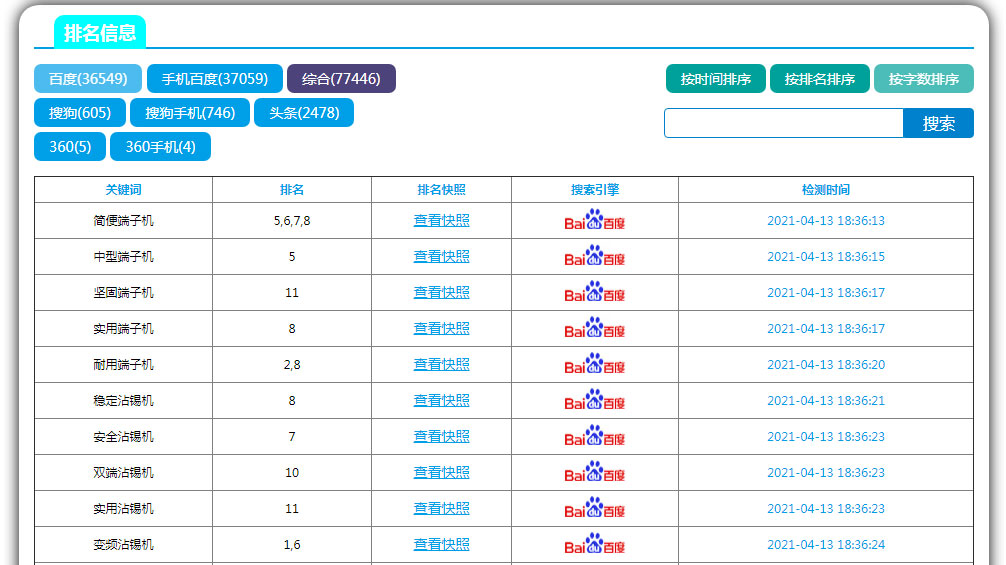Focus the keyword search input field
Screen dimensions: 1006x565
tap(783, 123)
